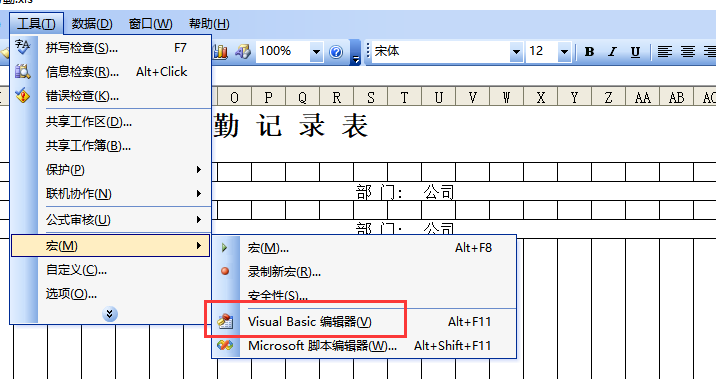Click the spell check ABC icon

[22, 47]
